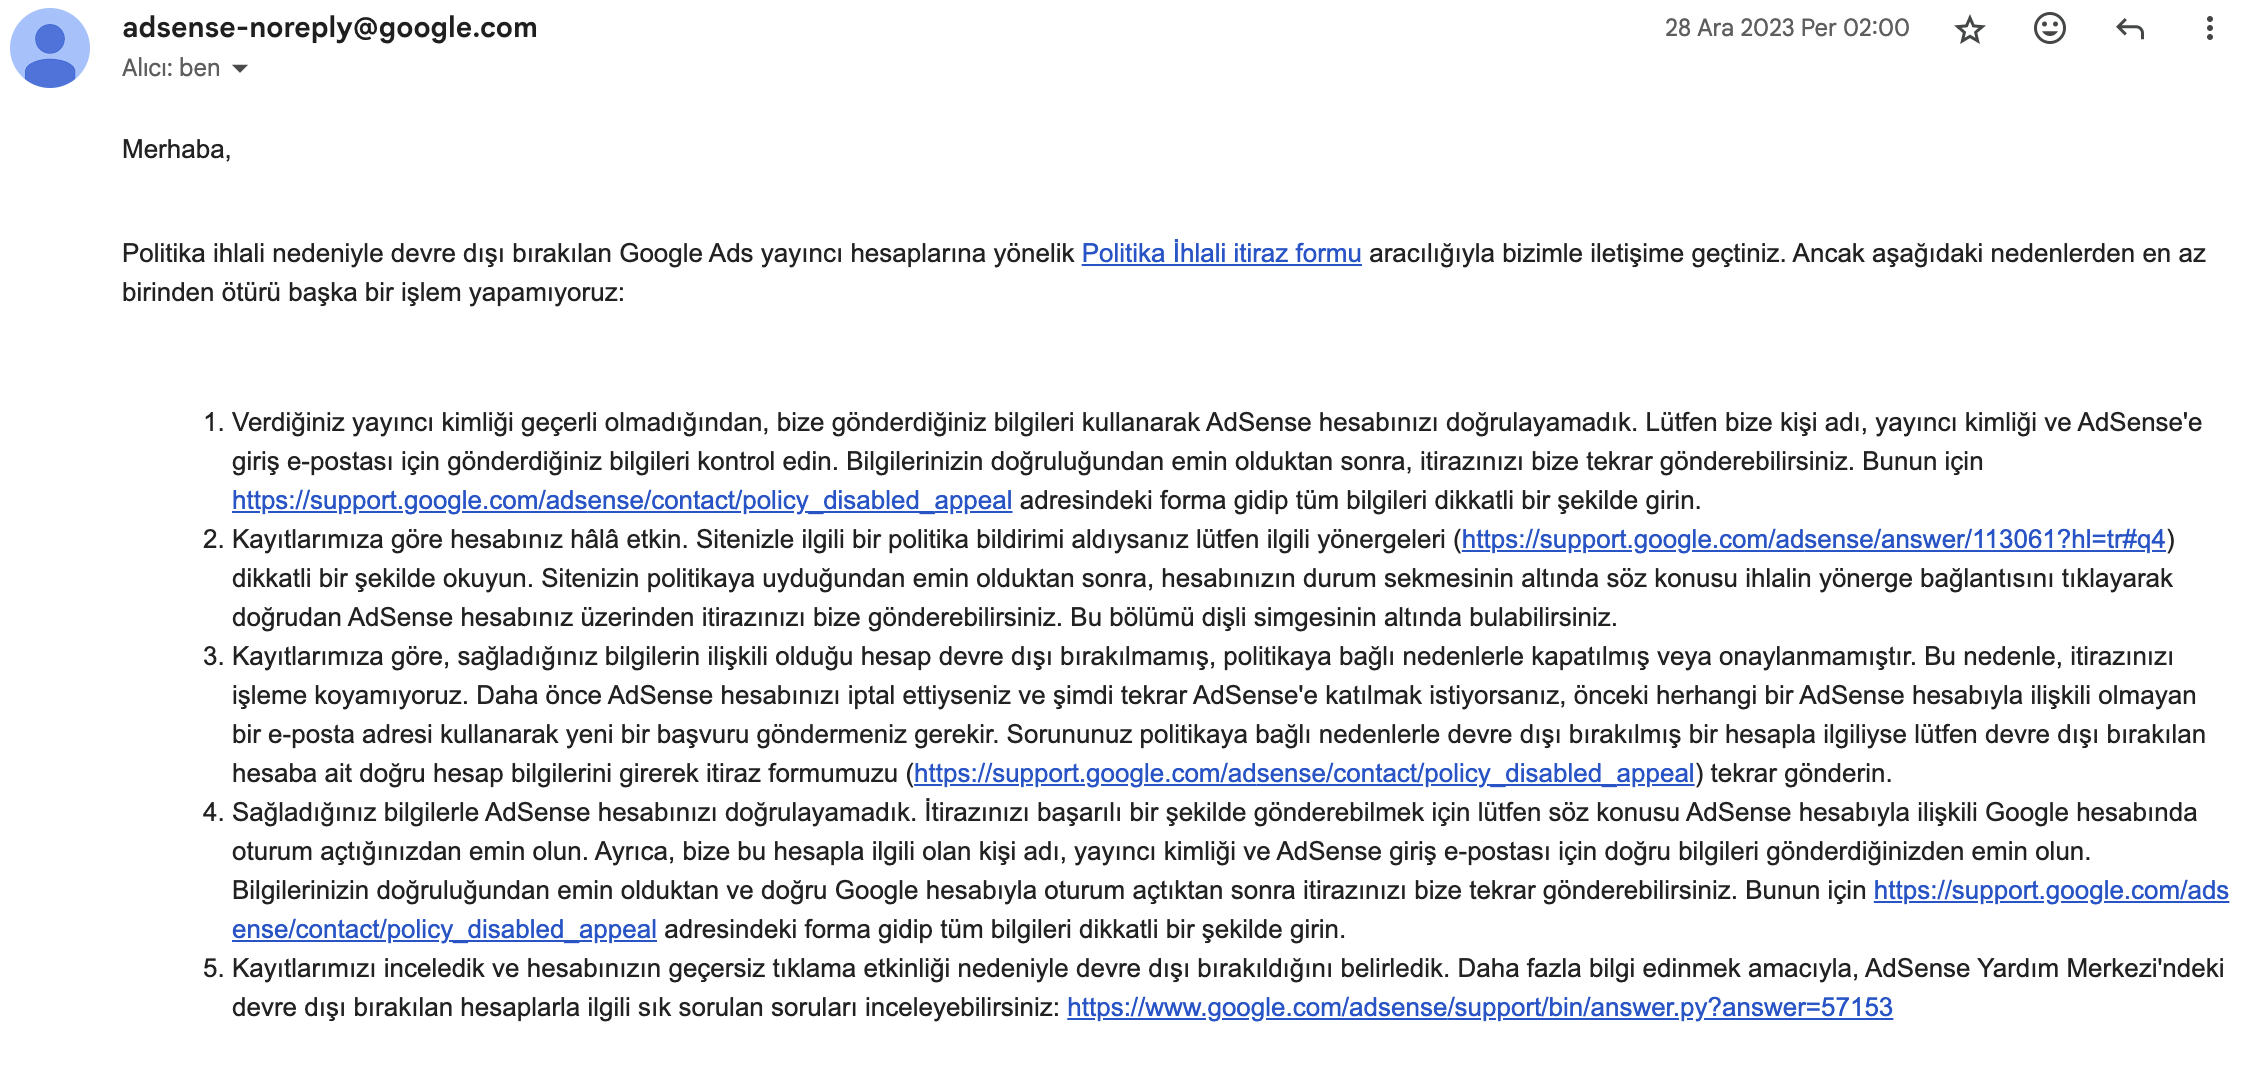Follow the appeal link at end of item 4's third line
This screenshot has height=1066, width=2254.
[x=2051, y=890]
